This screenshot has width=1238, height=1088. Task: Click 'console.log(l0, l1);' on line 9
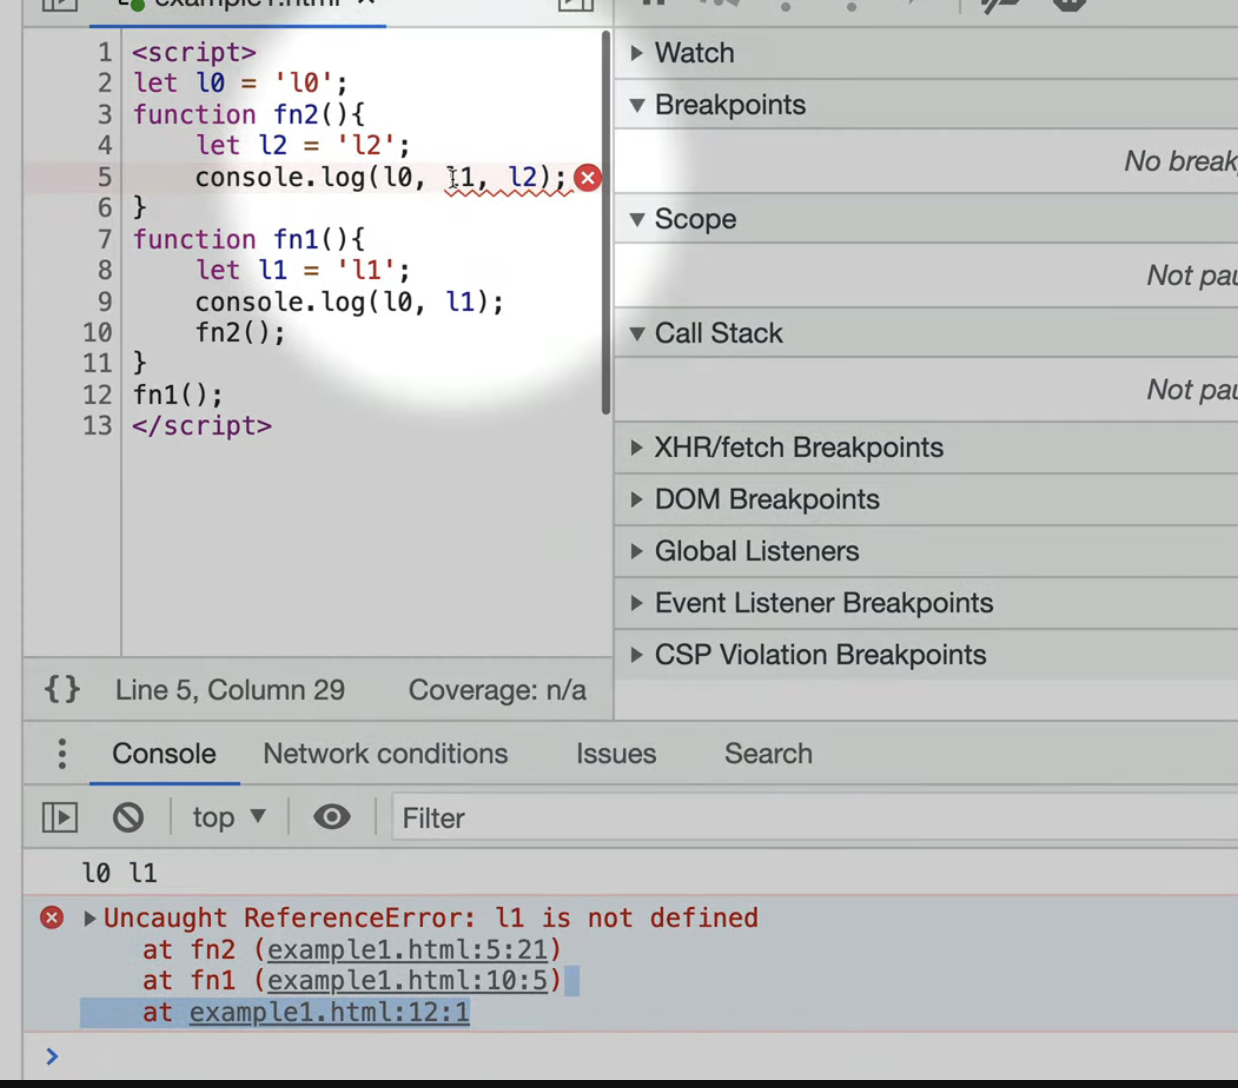pos(350,302)
